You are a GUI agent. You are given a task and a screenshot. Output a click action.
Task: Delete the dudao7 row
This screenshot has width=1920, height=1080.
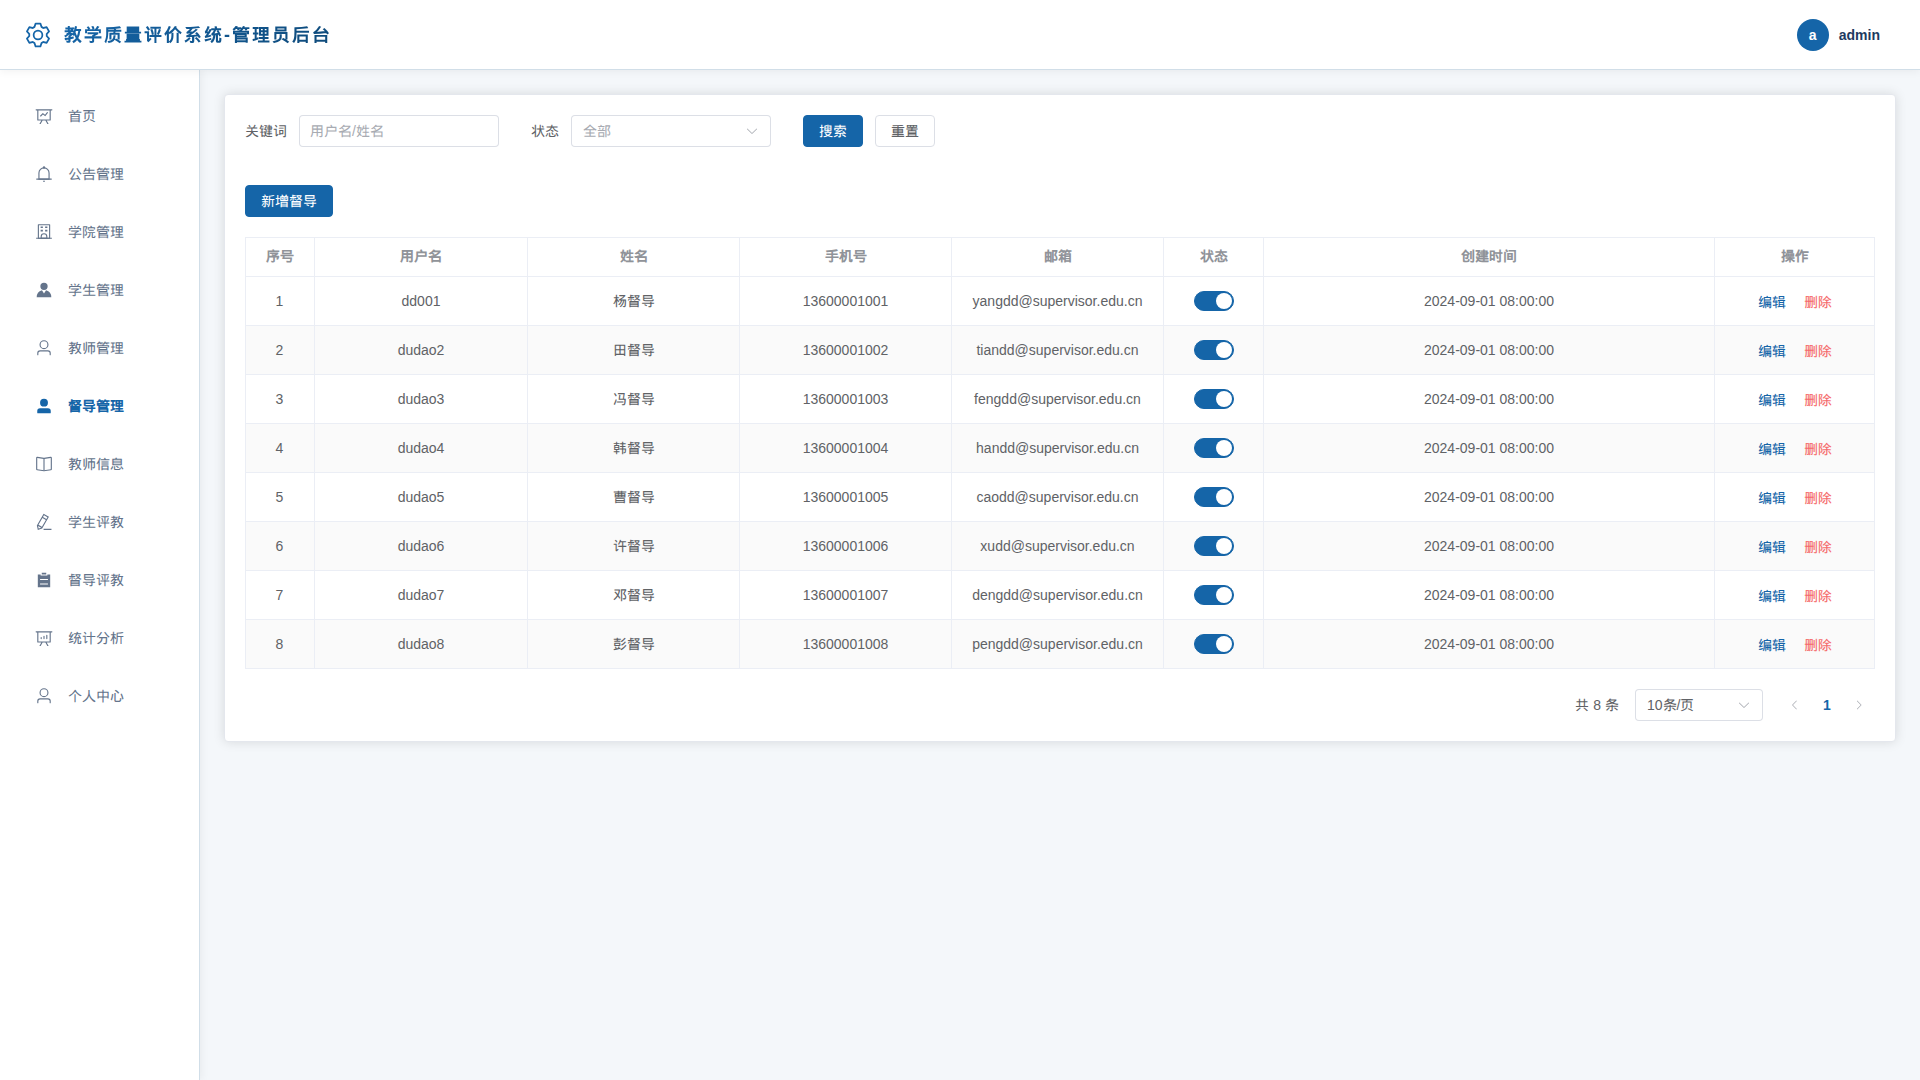click(x=1817, y=596)
